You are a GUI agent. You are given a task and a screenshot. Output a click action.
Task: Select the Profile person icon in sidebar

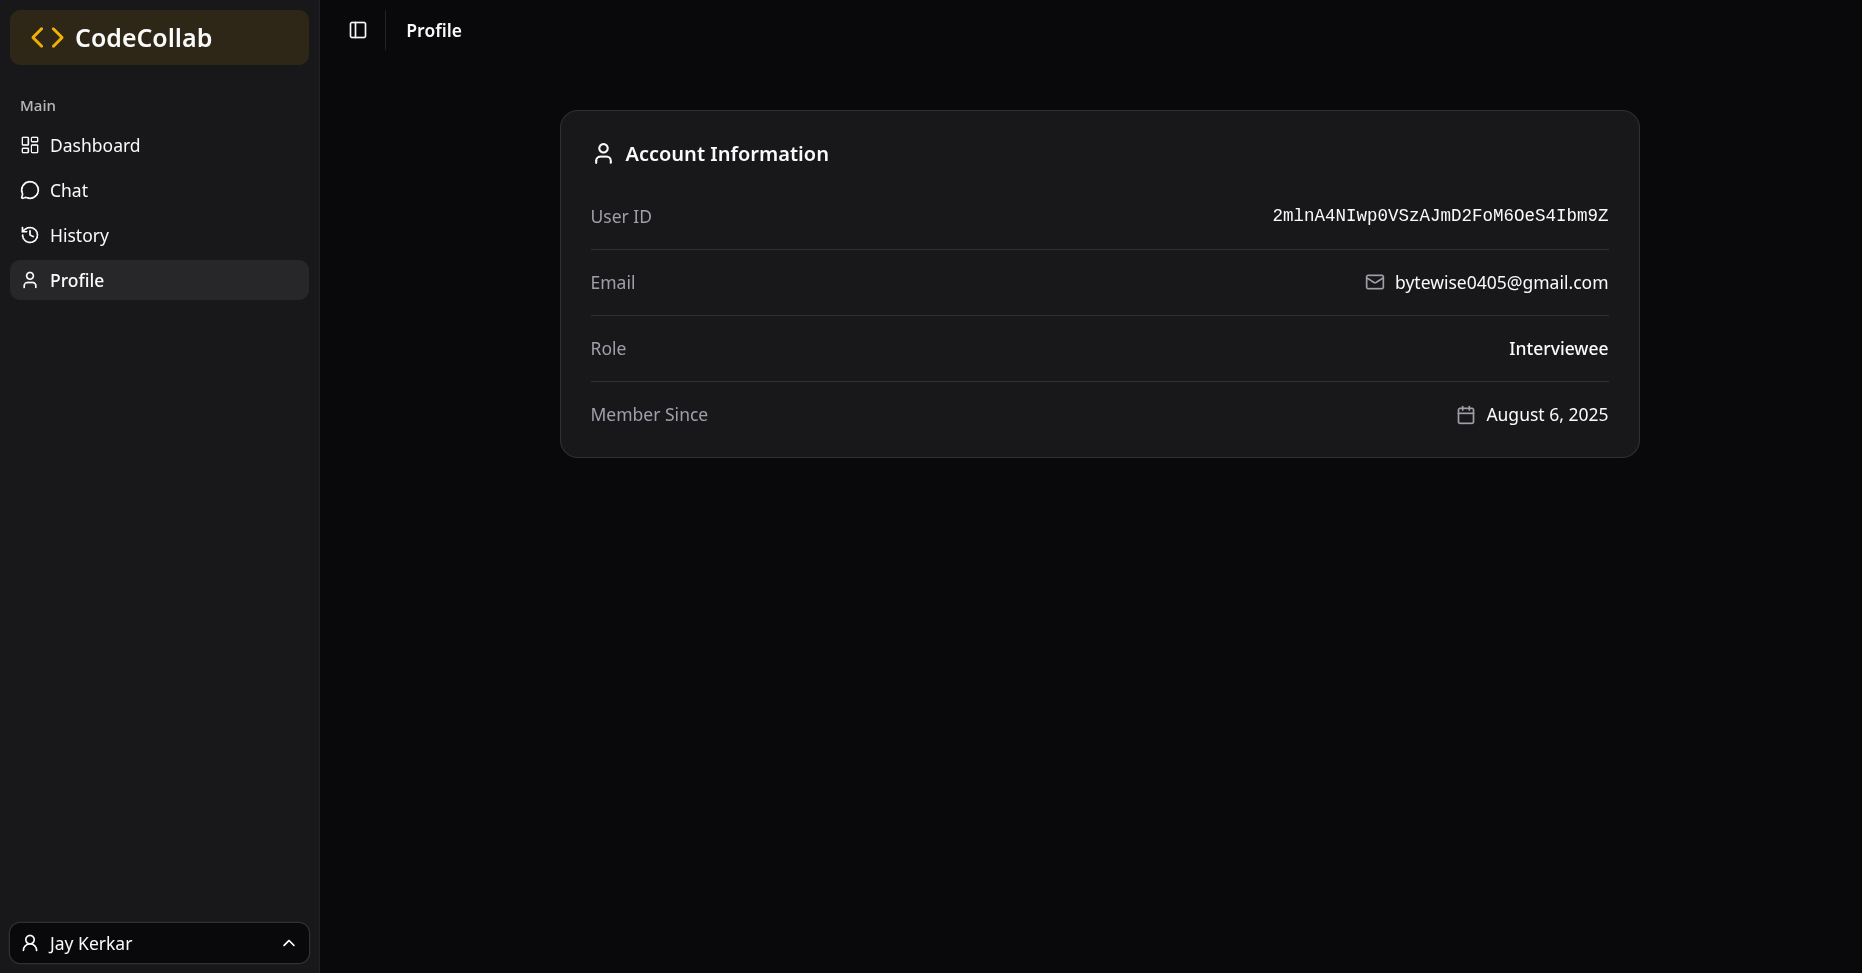(x=29, y=280)
